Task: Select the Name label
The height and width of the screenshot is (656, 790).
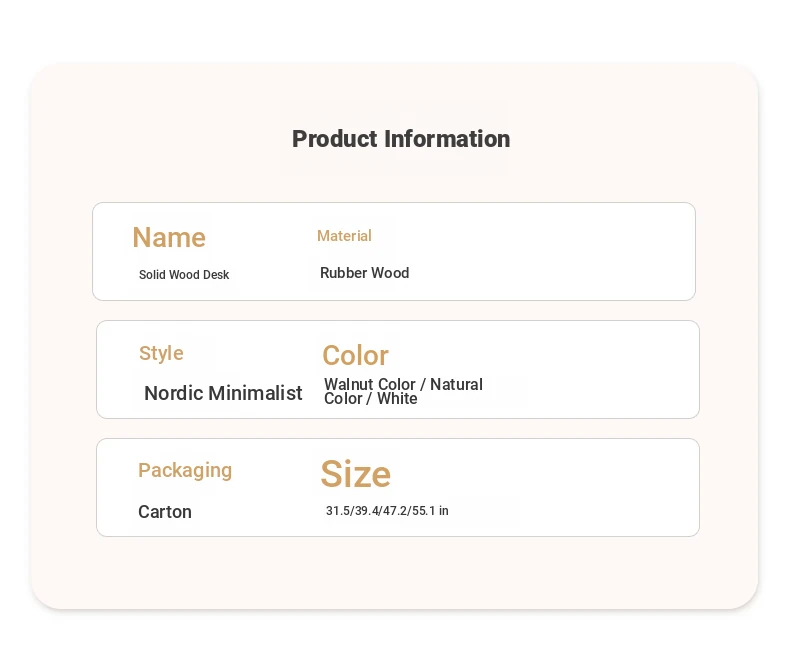Action: 169,237
